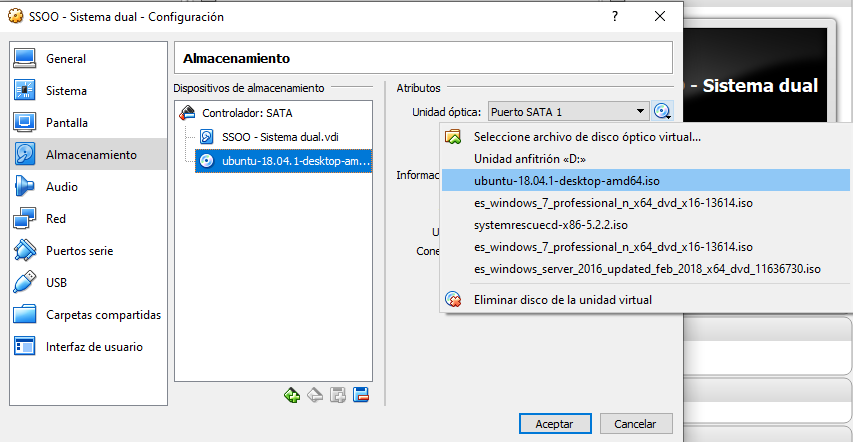Click the add storage controller icon
This screenshot has width=853, height=442.
coord(291,395)
